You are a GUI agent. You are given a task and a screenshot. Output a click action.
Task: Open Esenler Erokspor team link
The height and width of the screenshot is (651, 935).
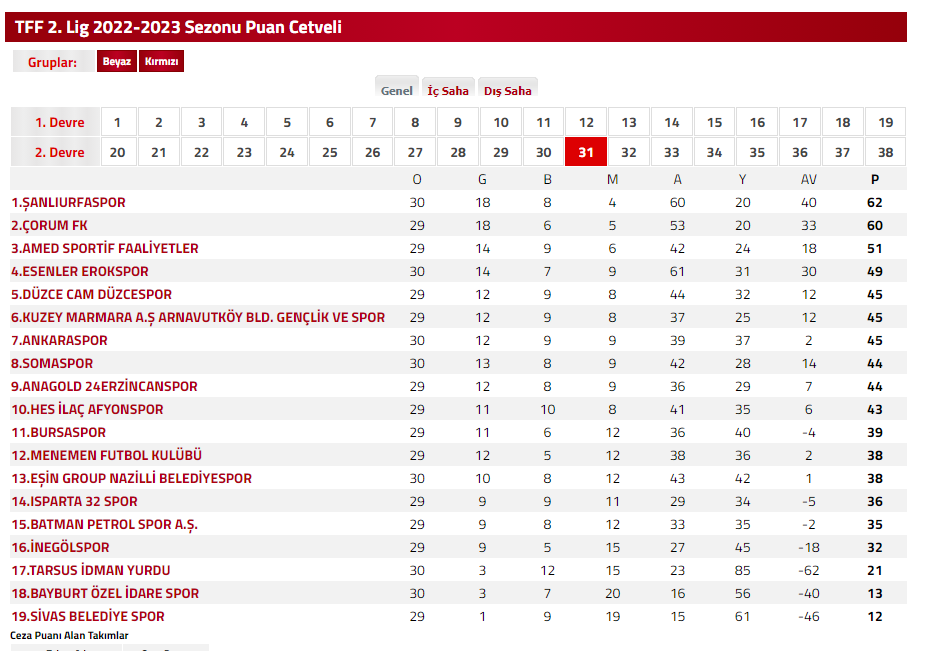coord(80,271)
